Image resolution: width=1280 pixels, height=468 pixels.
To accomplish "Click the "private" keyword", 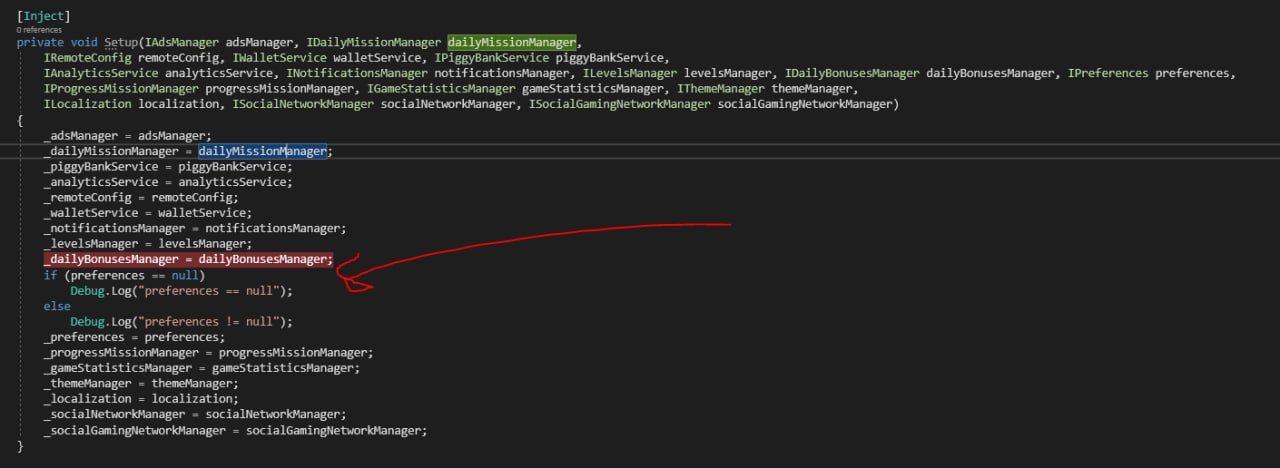I will click(x=40, y=43).
